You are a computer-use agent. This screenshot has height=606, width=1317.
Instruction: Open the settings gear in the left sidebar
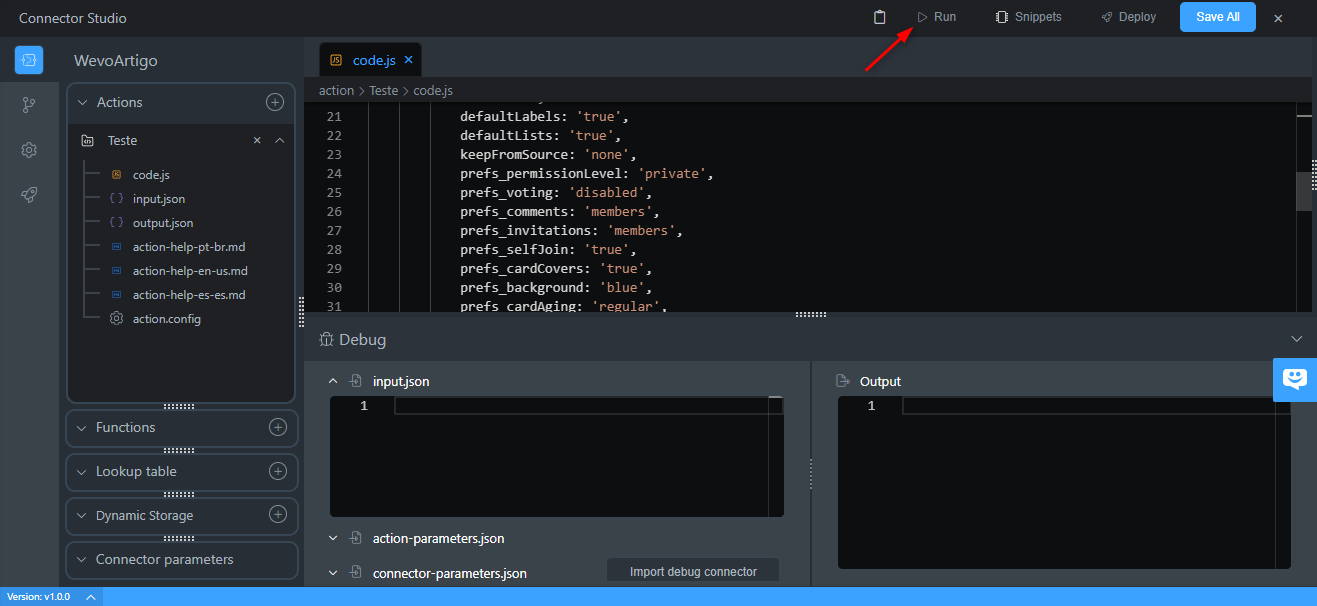pyautogui.click(x=28, y=149)
